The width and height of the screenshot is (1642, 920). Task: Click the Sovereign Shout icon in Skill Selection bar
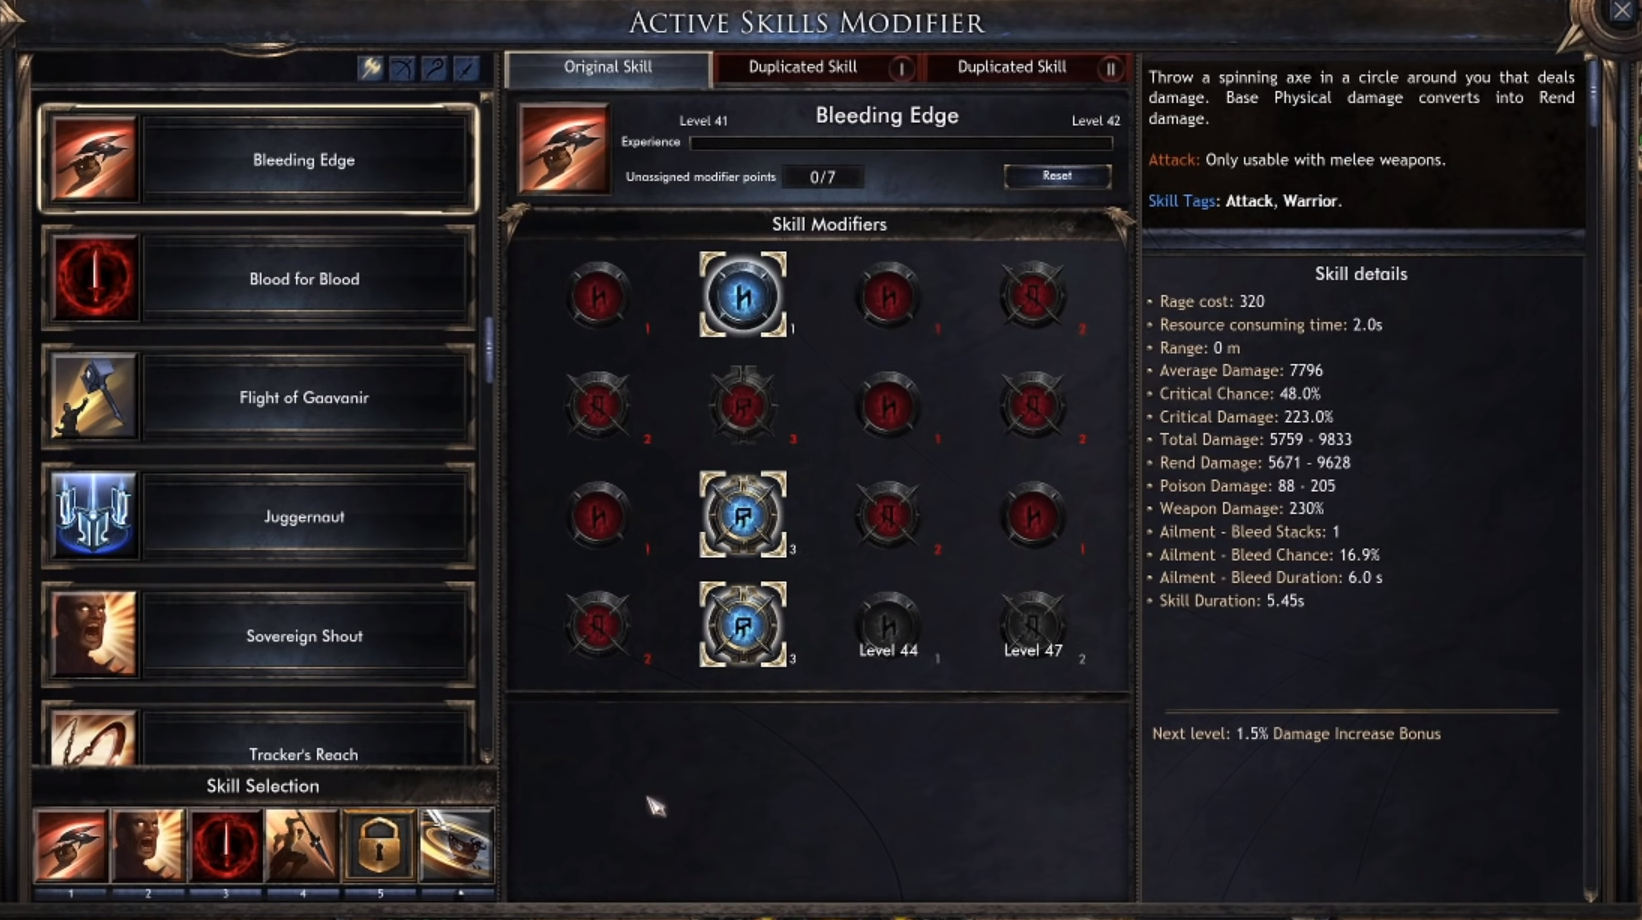[148, 846]
